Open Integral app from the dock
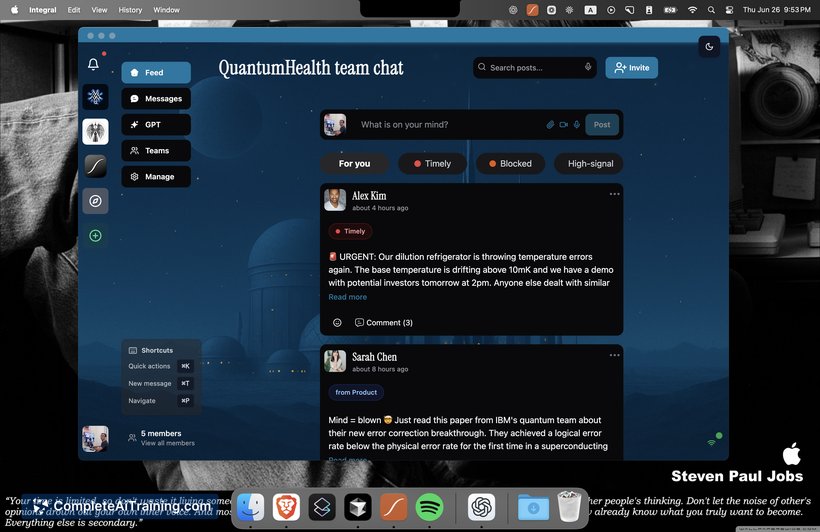 (x=393, y=507)
